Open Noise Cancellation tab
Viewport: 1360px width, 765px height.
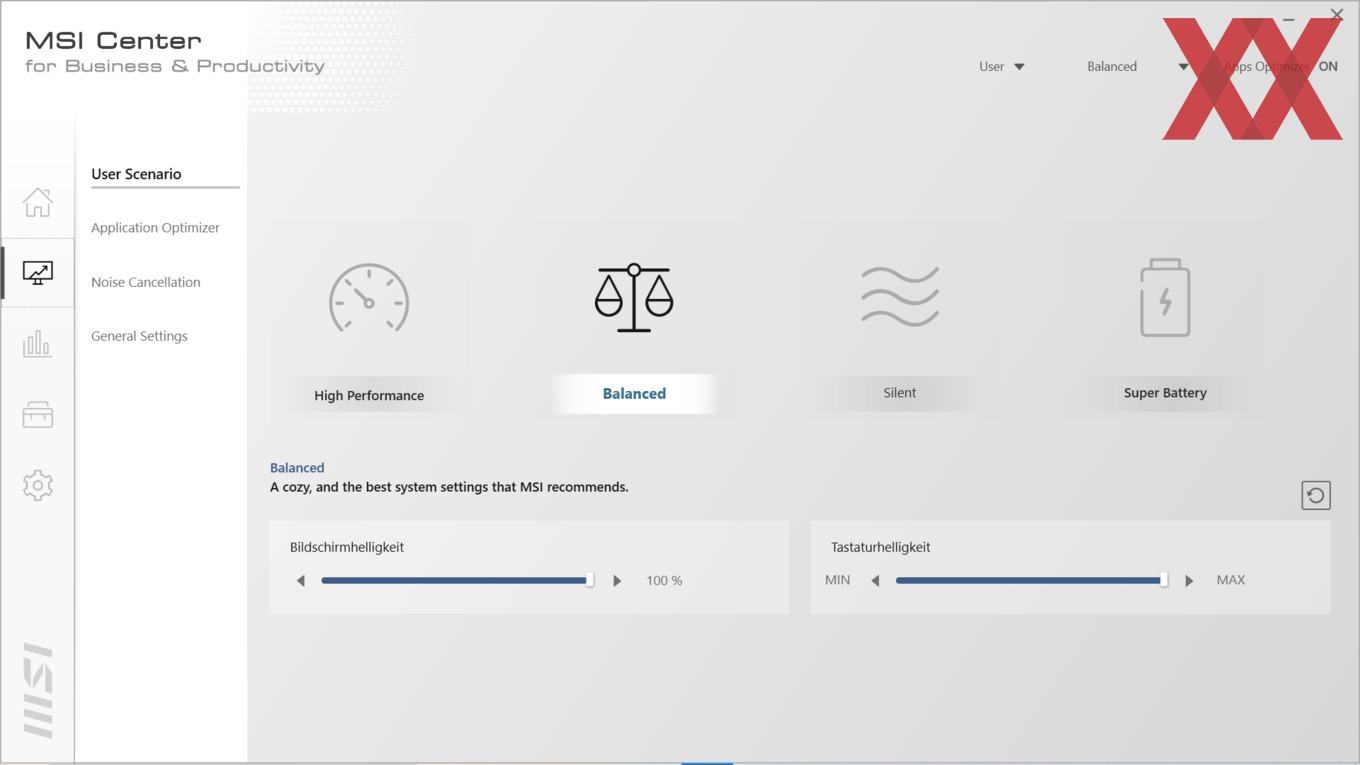pyautogui.click(x=146, y=282)
